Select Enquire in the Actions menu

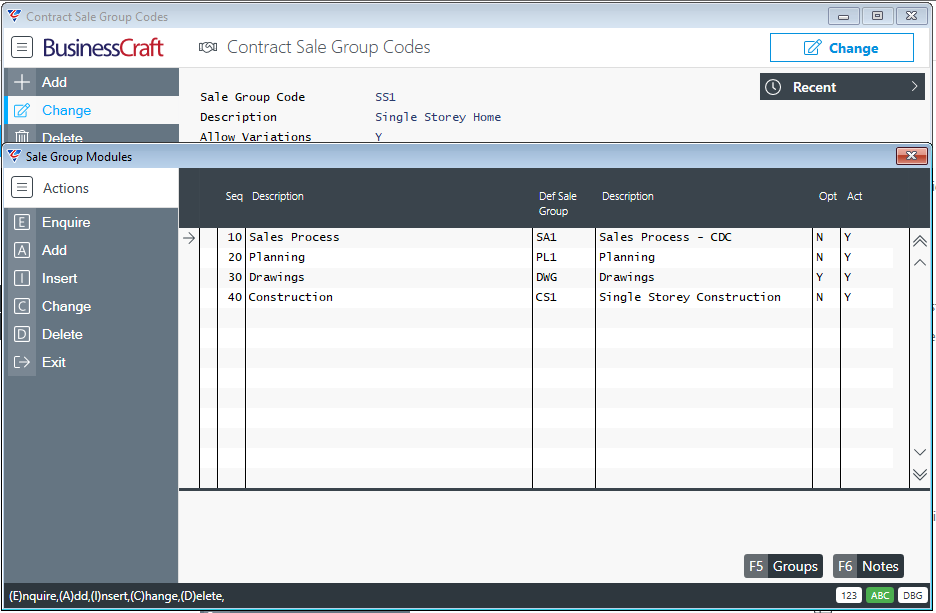(x=92, y=222)
